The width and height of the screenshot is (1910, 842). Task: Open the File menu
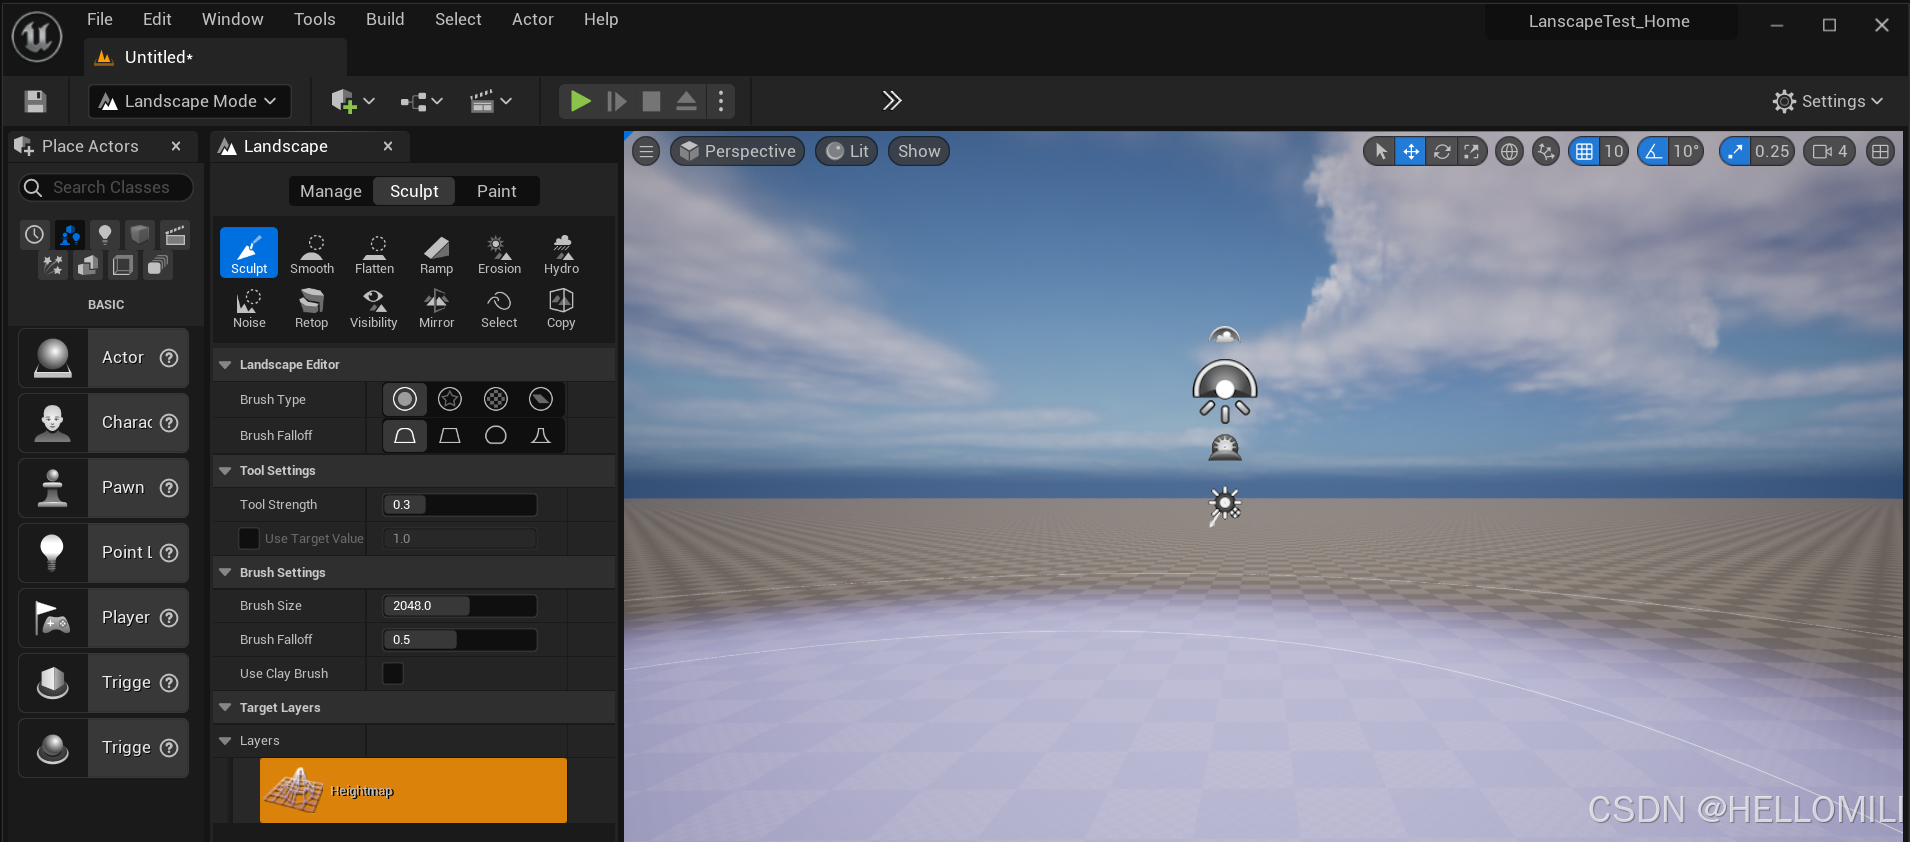point(100,19)
